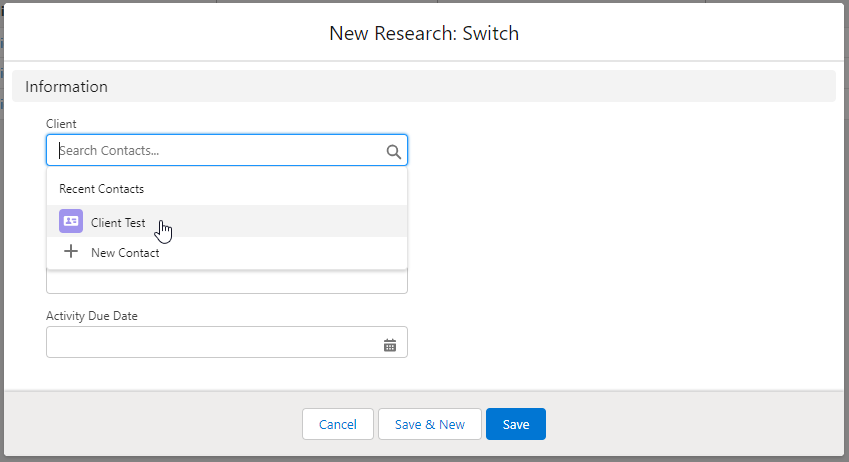Click the gray footer bar left of Cancel
Screen dimensions: 849x462
(150, 424)
